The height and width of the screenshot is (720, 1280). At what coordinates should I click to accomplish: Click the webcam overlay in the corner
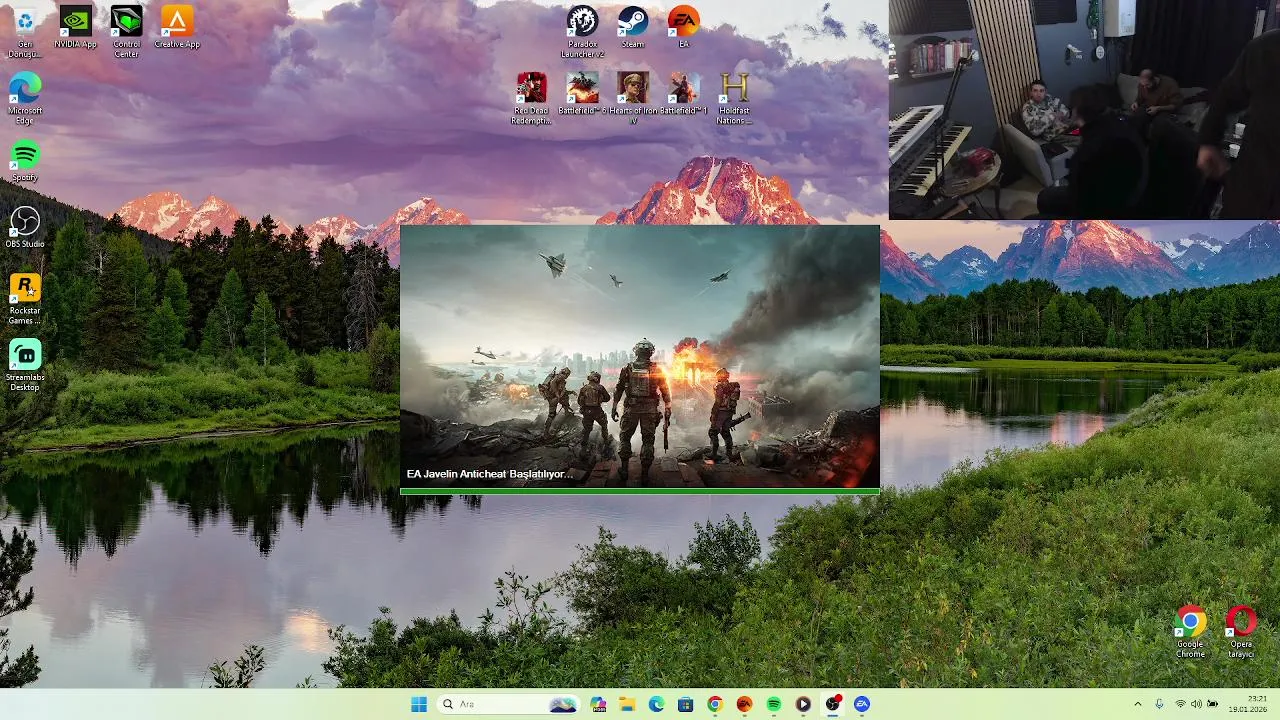coord(1084,109)
